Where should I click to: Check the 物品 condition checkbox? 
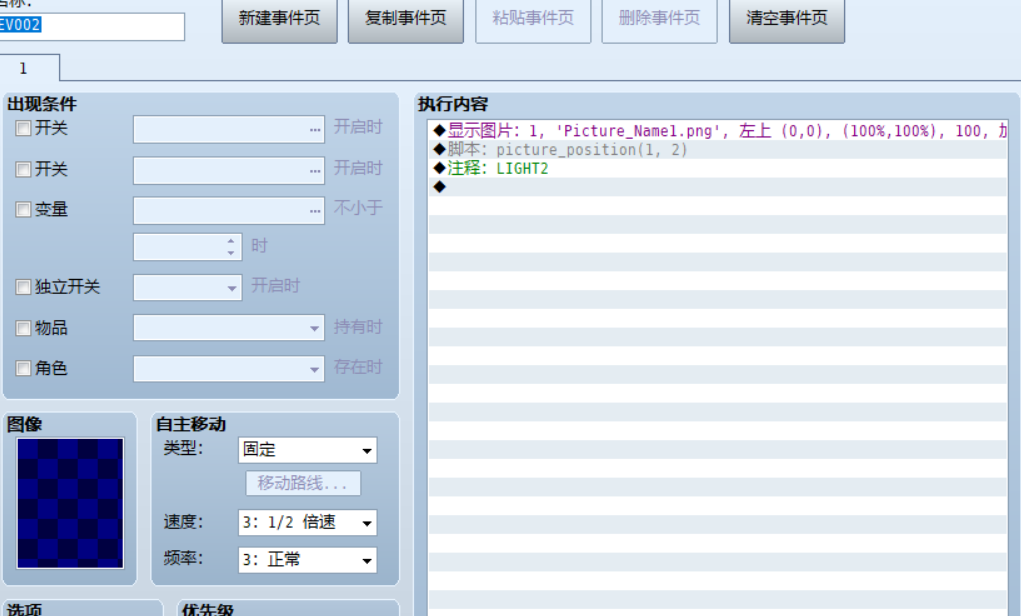pyautogui.click(x=23, y=328)
